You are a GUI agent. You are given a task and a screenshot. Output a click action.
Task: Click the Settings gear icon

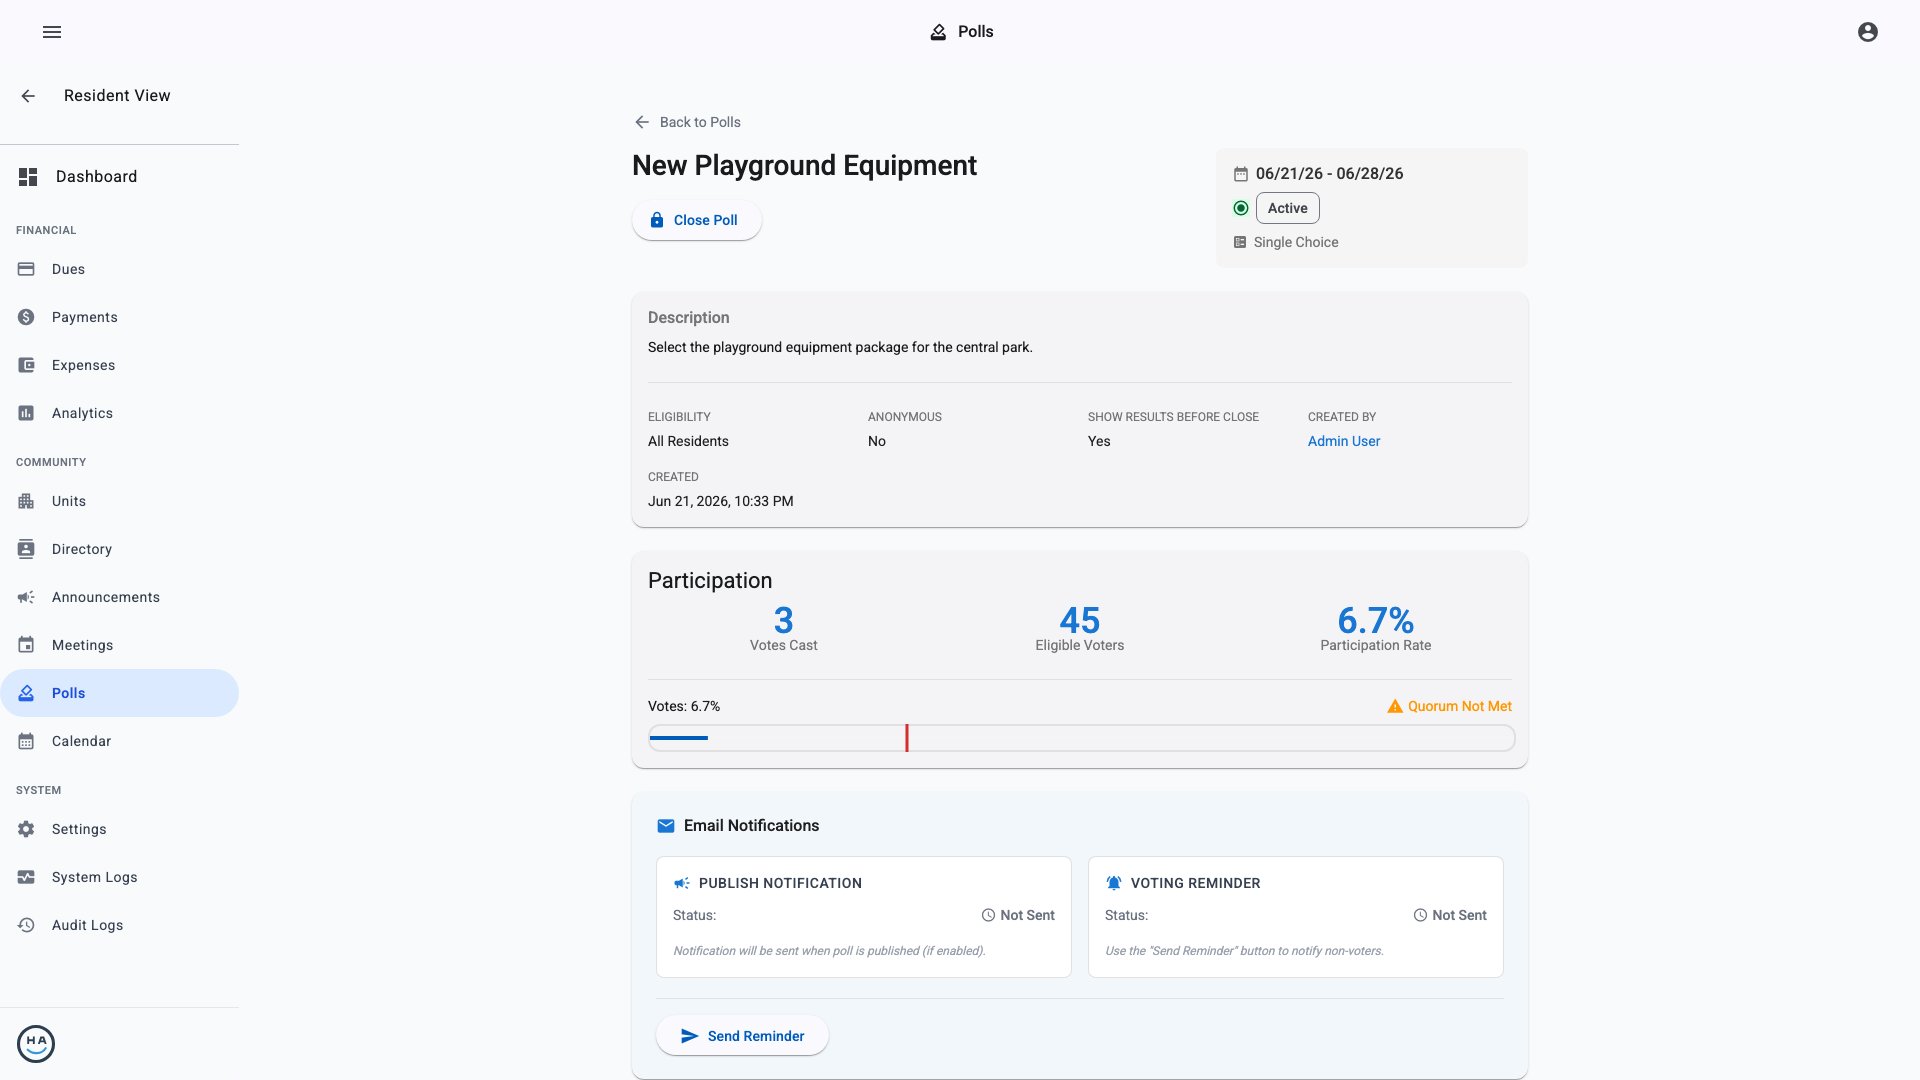[26, 829]
